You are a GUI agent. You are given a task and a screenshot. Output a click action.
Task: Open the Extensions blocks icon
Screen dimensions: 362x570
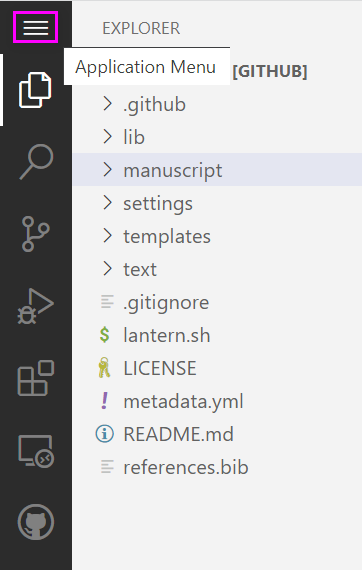point(36,378)
